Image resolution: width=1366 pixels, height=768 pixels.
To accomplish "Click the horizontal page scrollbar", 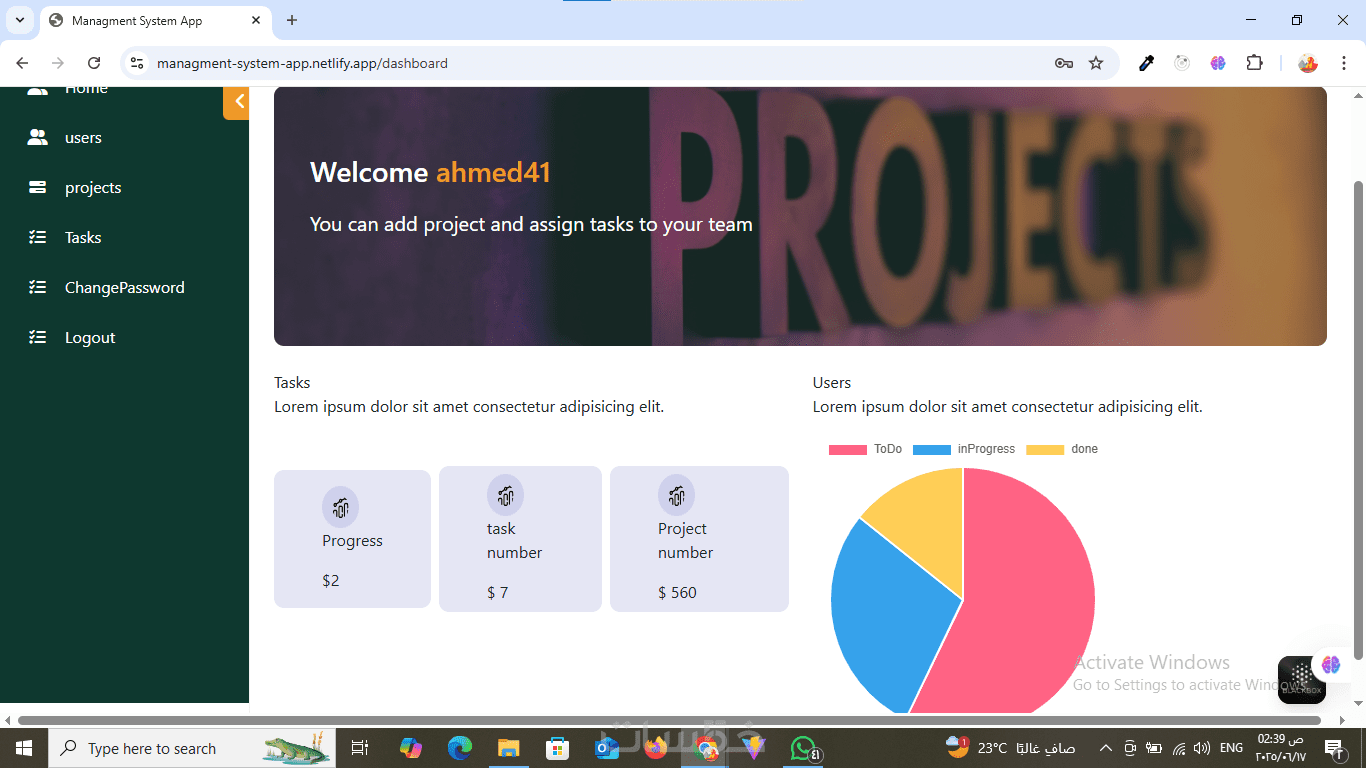I will (x=669, y=720).
